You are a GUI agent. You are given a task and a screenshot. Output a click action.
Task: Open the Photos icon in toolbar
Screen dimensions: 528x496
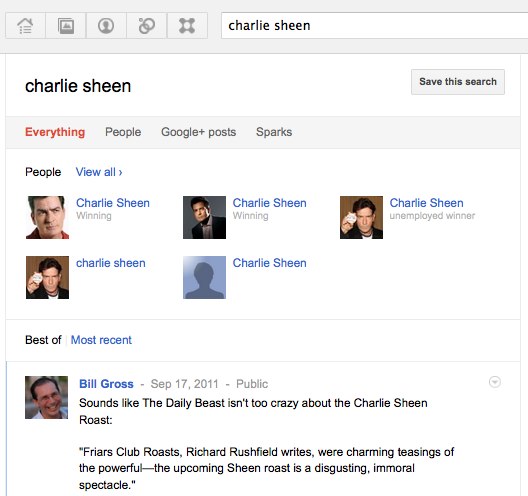click(66, 26)
